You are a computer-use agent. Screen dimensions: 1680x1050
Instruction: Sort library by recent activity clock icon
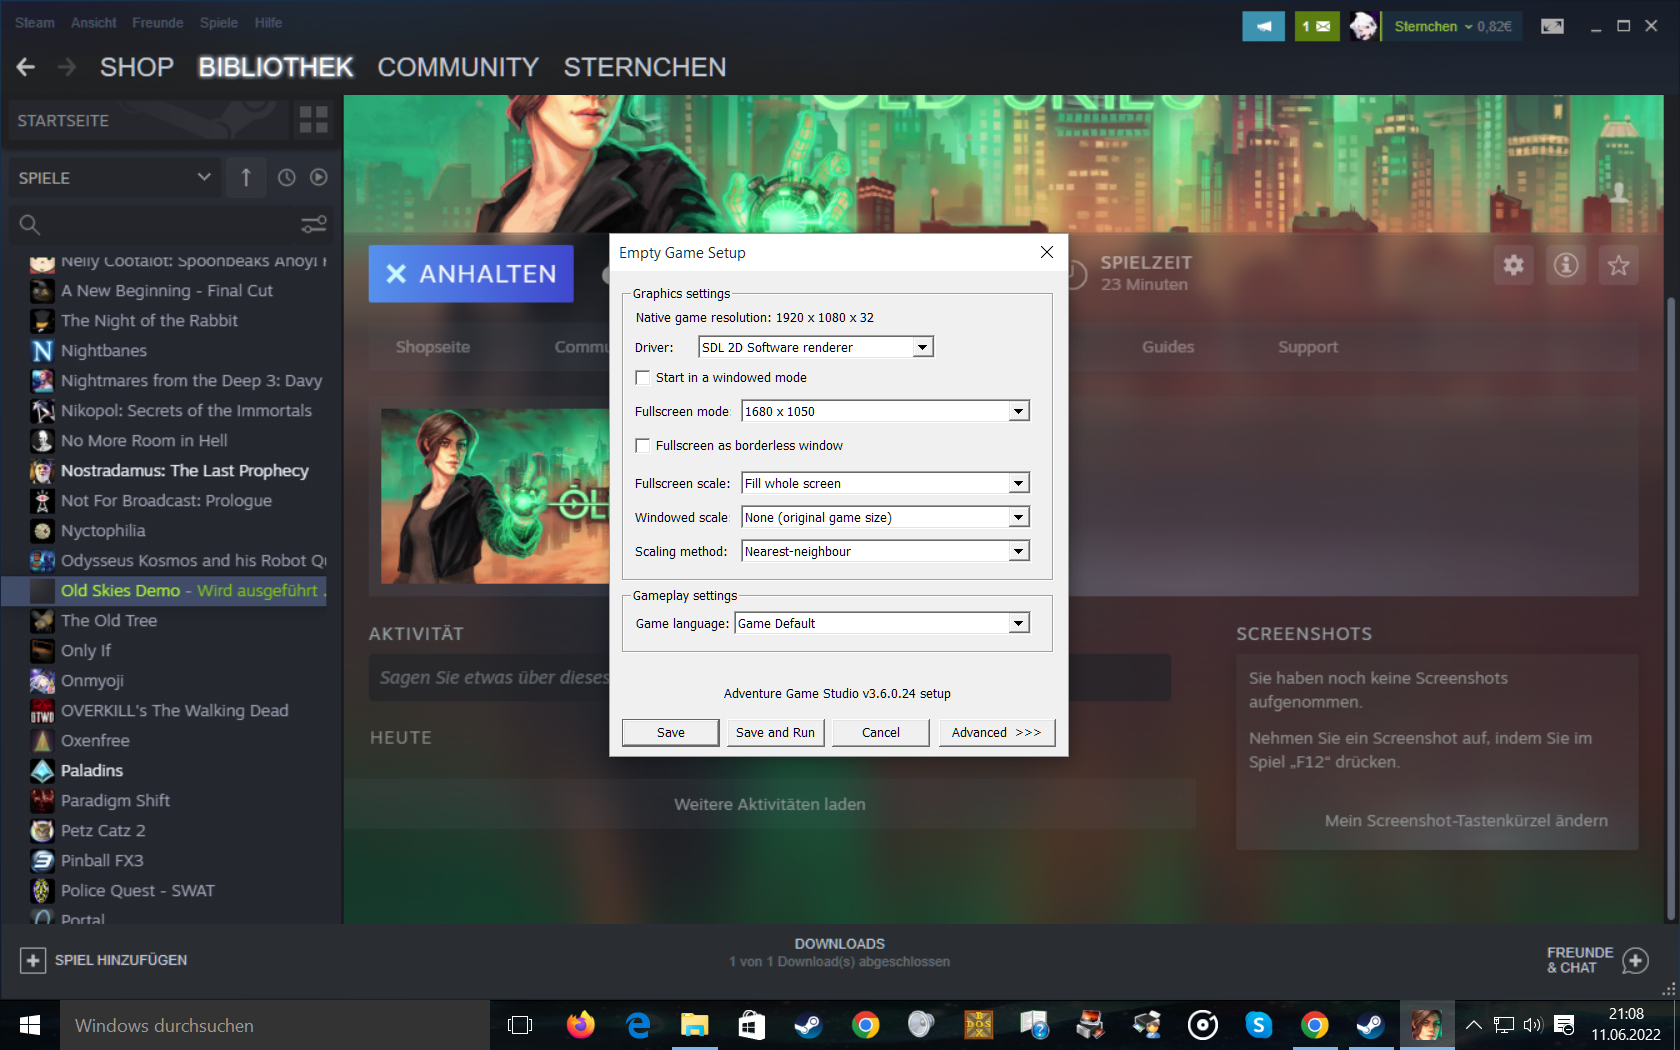(x=286, y=177)
